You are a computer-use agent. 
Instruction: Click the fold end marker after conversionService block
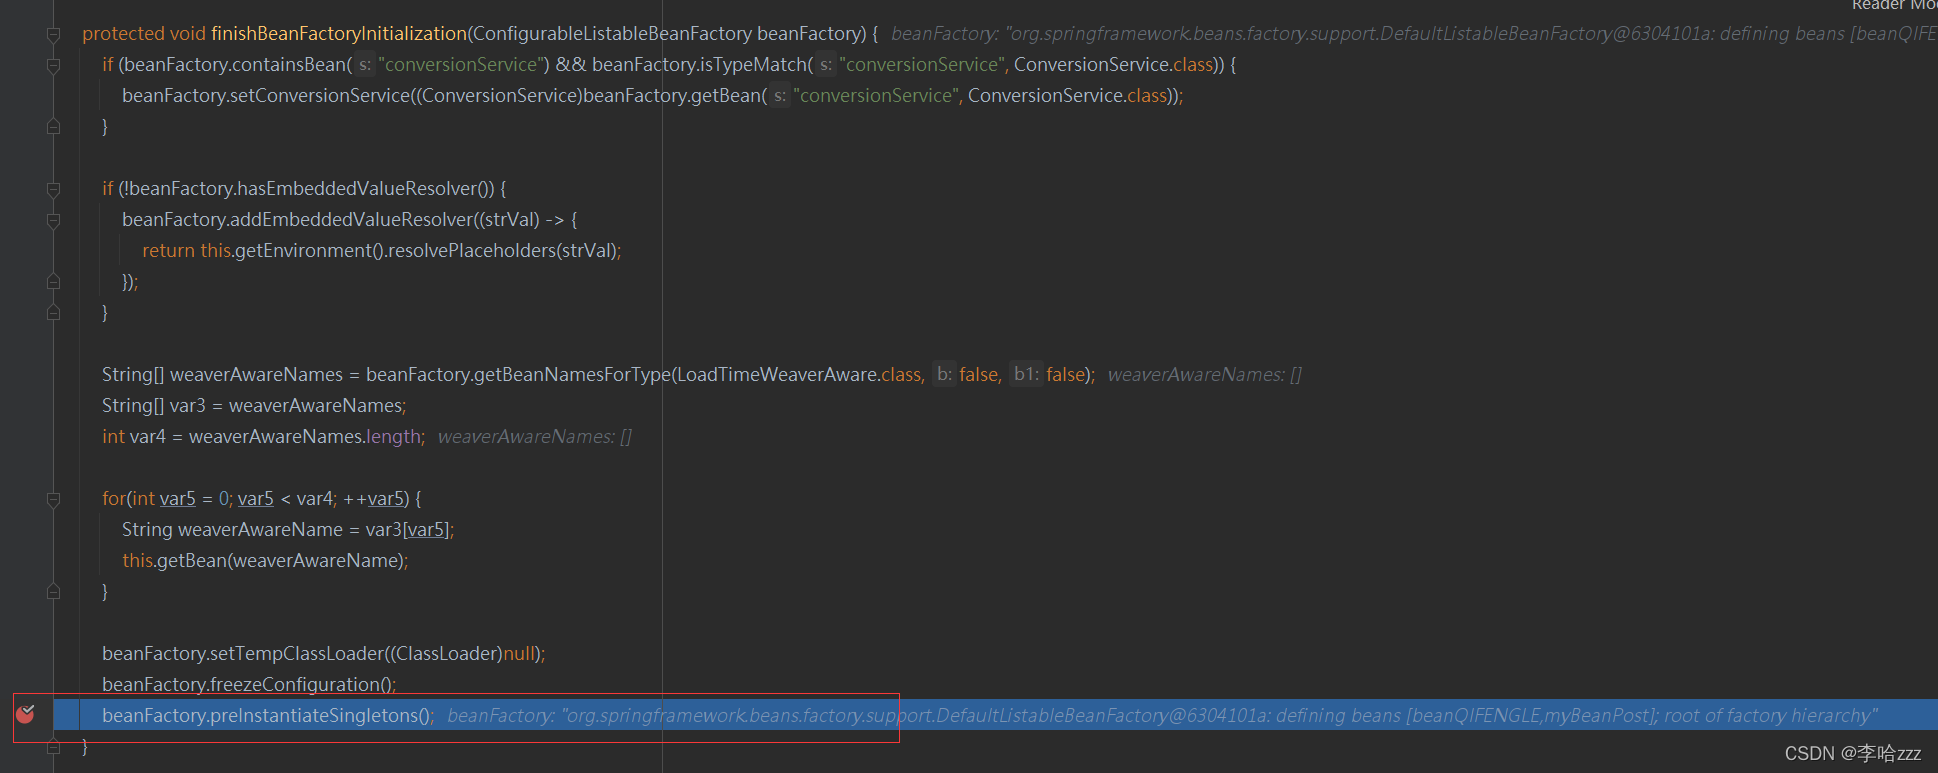click(x=54, y=127)
